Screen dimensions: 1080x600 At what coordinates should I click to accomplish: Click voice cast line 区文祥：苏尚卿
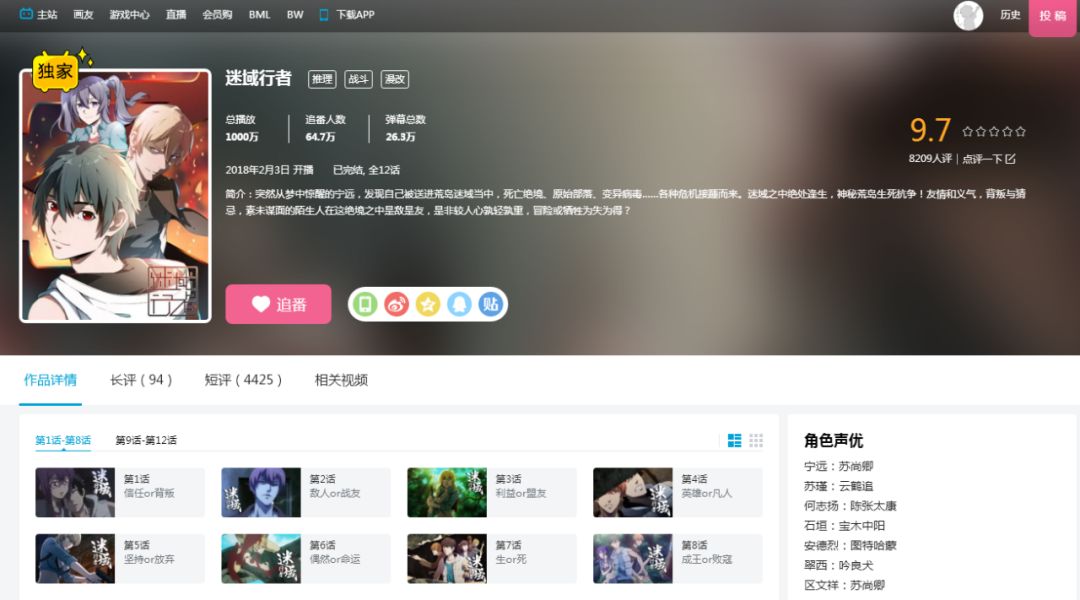click(844, 586)
